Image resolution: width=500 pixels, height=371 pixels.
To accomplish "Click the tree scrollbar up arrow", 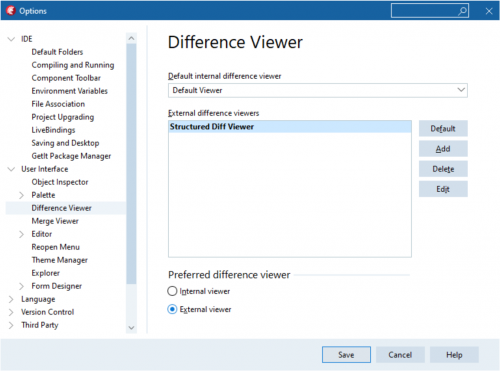I will pos(131,38).
